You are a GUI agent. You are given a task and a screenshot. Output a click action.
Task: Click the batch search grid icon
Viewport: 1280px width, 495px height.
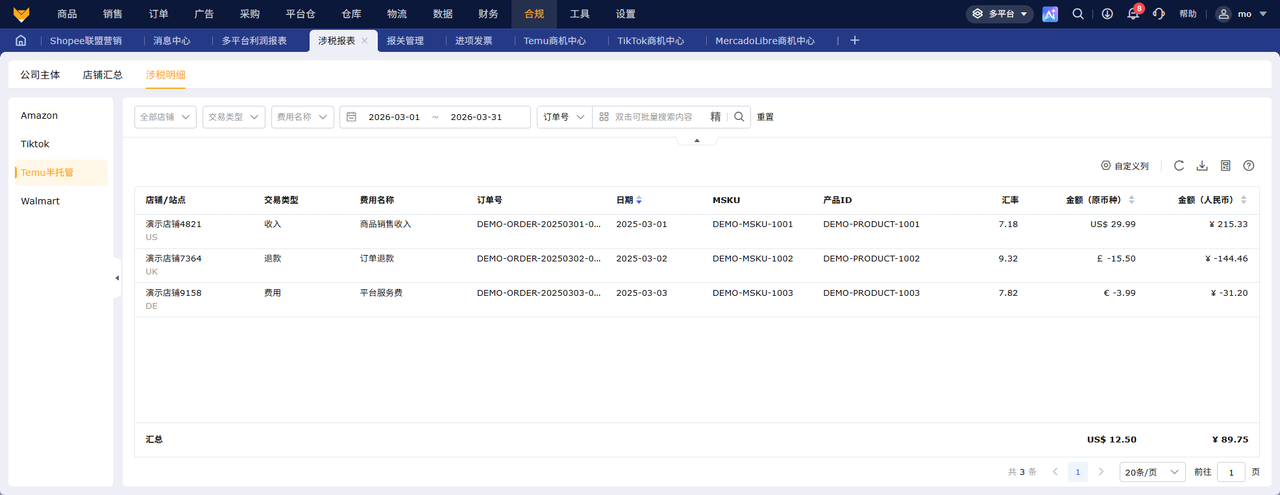604,117
